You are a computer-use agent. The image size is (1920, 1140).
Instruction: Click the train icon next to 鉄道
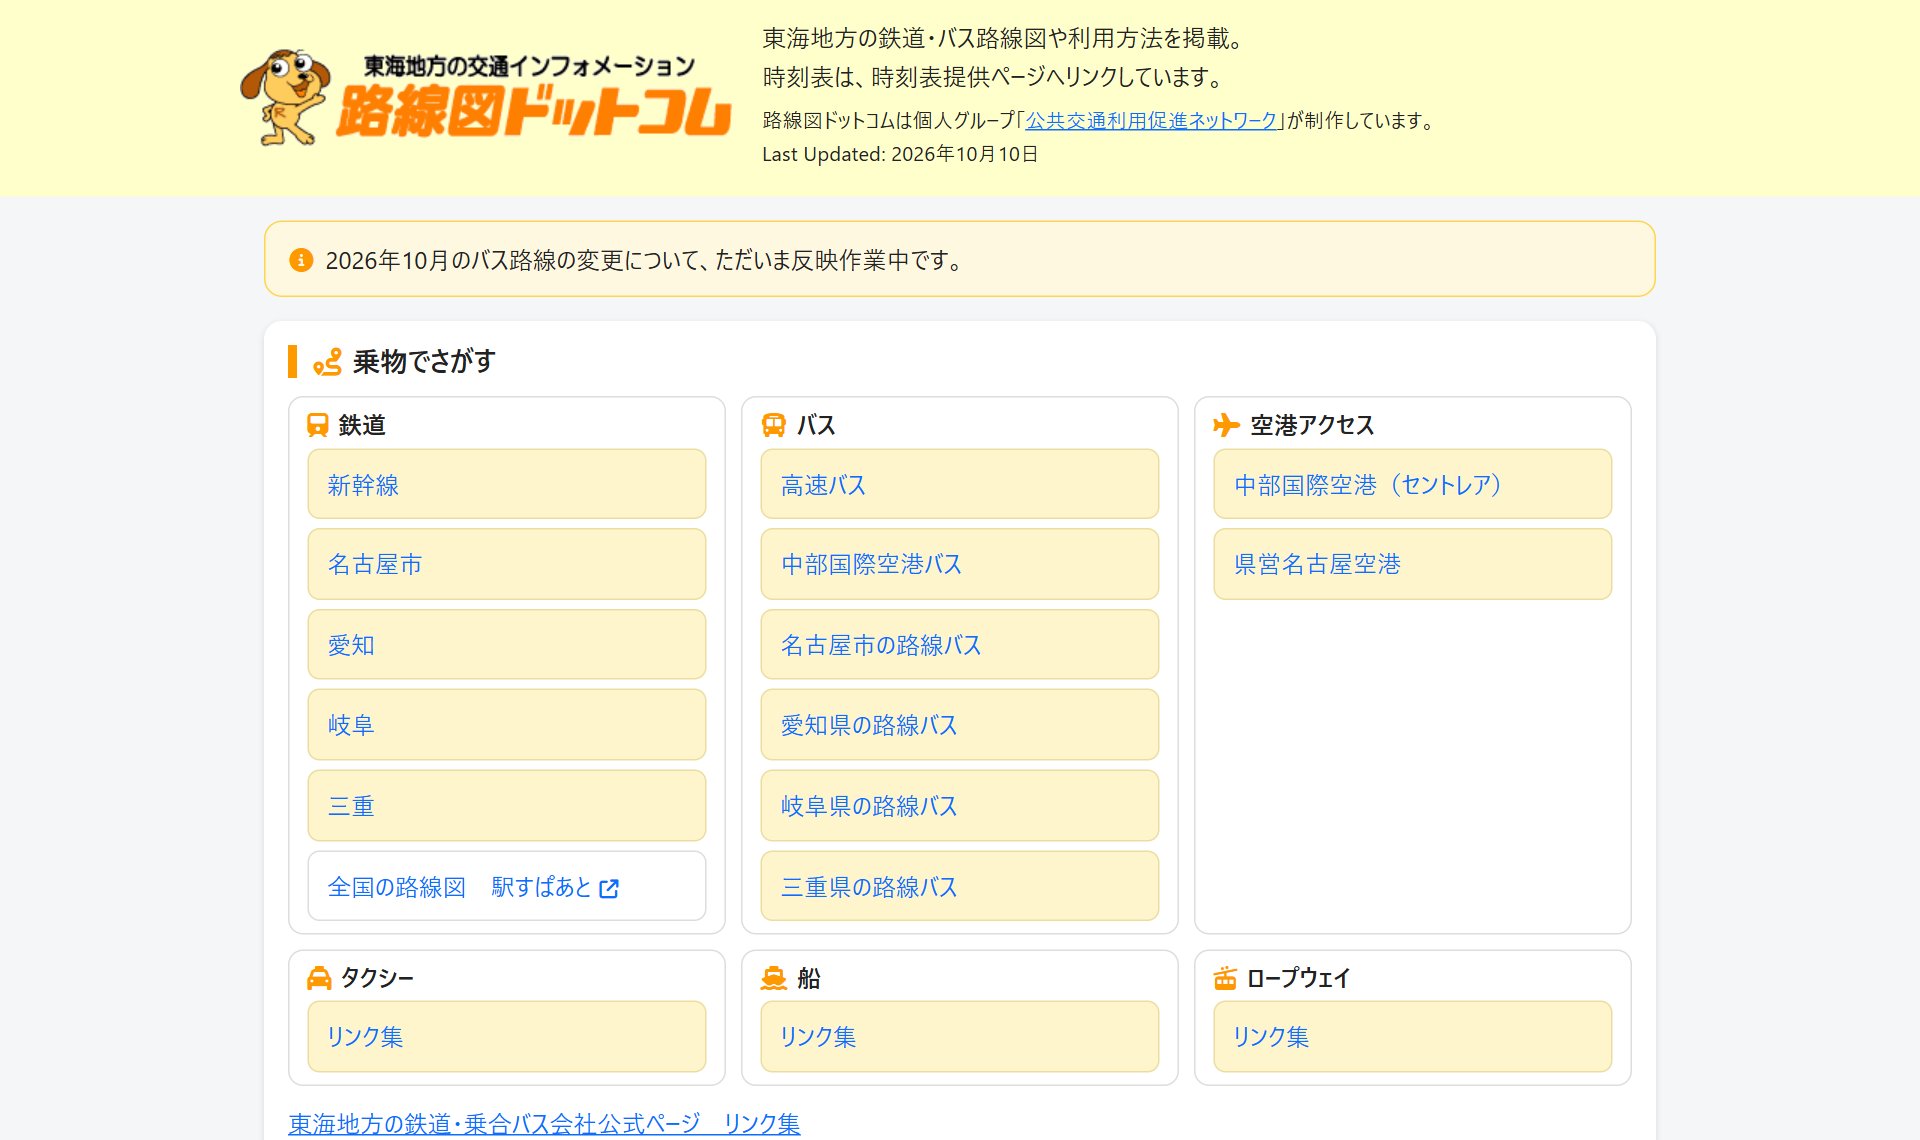[318, 425]
